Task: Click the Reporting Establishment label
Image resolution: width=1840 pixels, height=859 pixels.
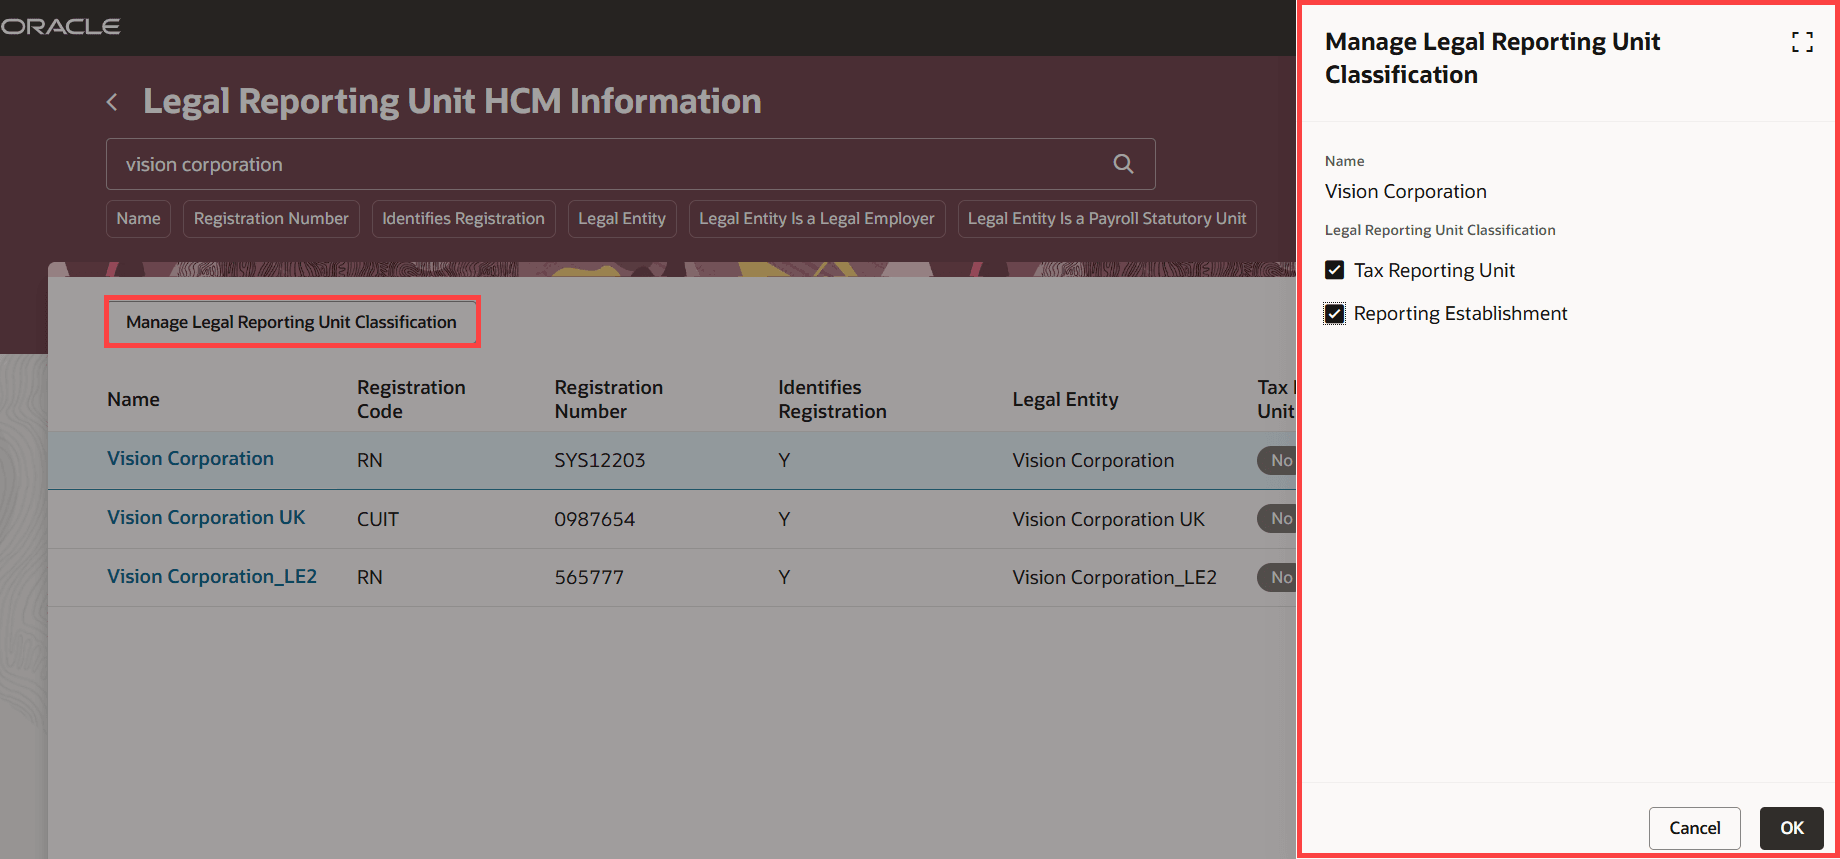Action: pos(1460,314)
